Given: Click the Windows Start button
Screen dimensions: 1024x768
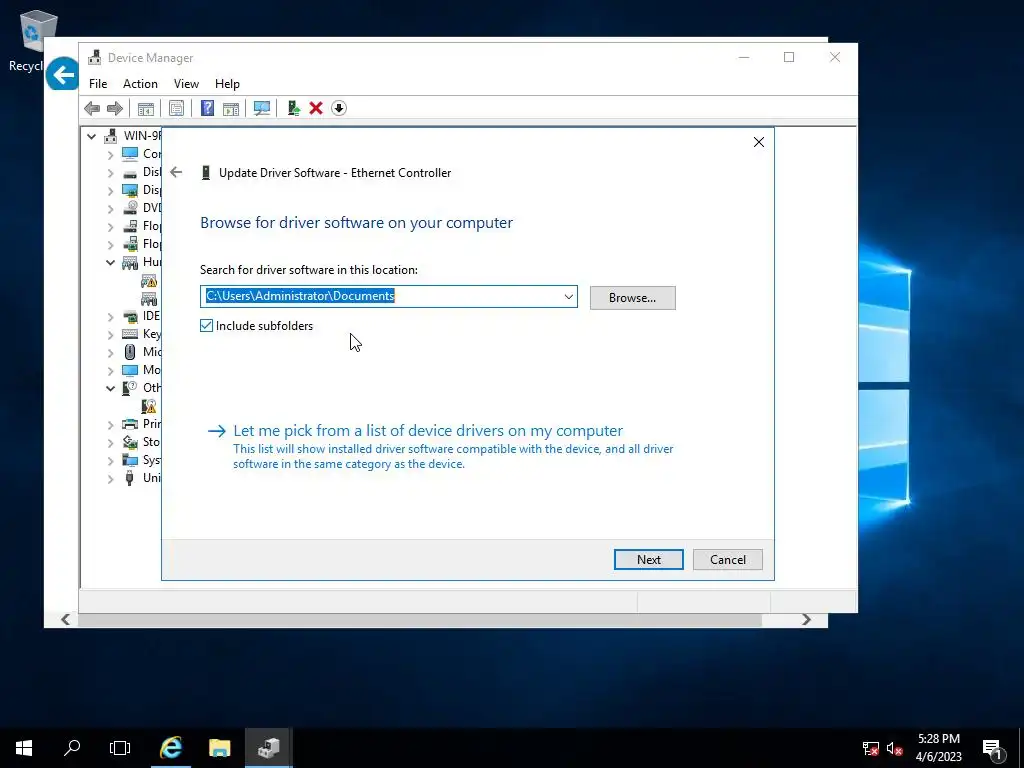Looking at the screenshot, I should pyautogui.click(x=24, y=748).
